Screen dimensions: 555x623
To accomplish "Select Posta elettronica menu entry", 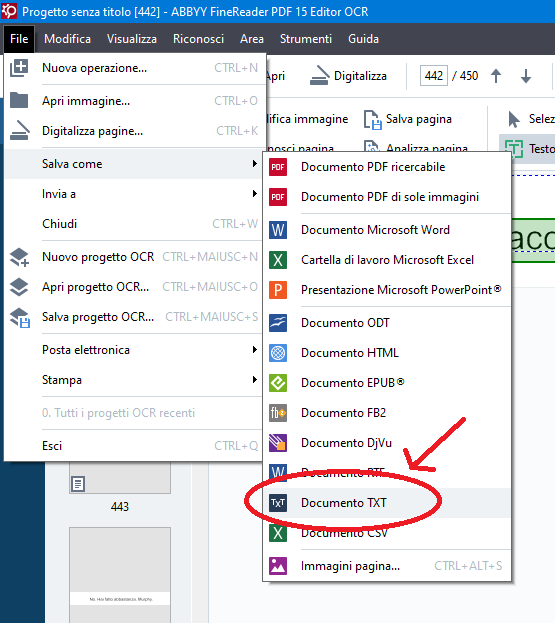I will [133, 350].
